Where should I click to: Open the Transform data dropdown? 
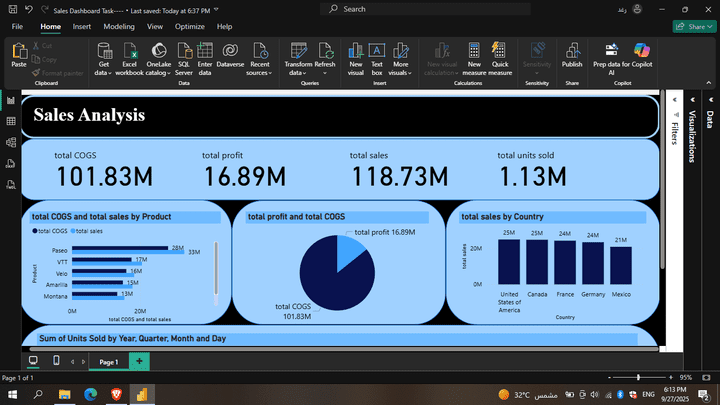tap(298, 72)
